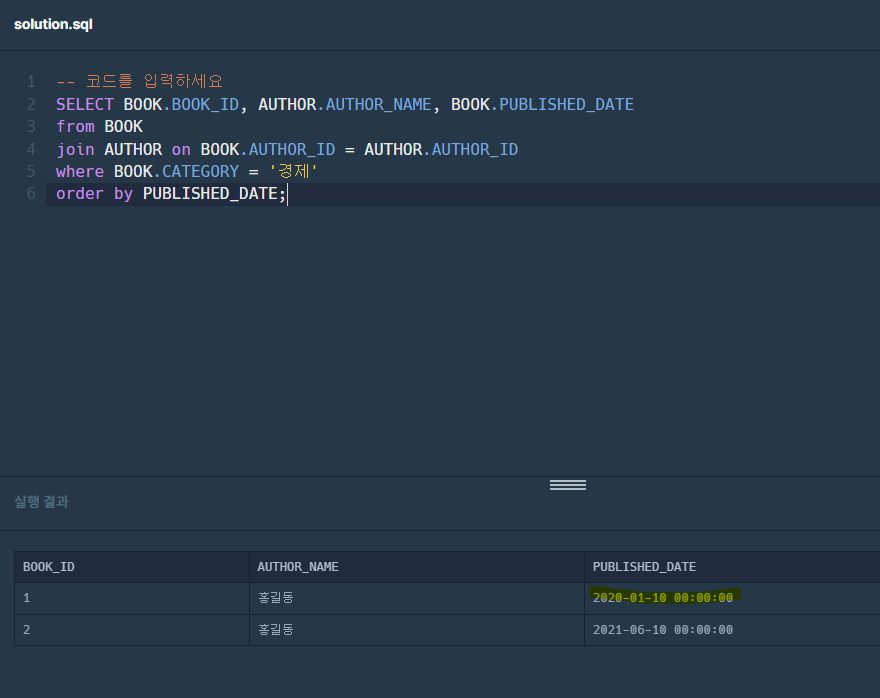
Task: Click BOOK.CATEGORY in the where clause
Action: pos(176,172)
